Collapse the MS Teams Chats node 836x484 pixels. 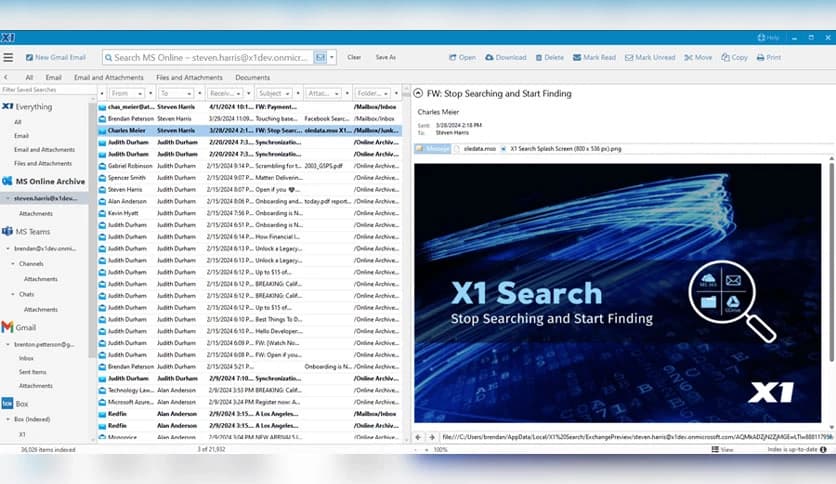[x=13, y=294]
